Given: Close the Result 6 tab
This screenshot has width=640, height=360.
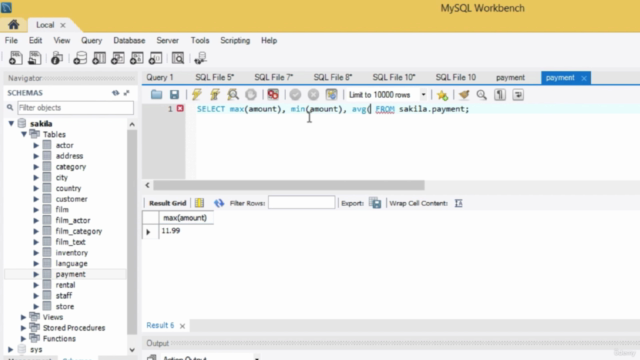Looking at the screenshot, I should 182,326.
